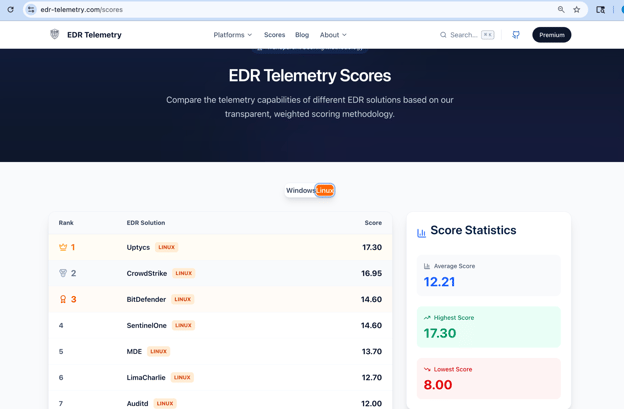Click the Highest Score trend-up icon
The height and width of the screenshot is (409, 624).
(x=427, y=317)
